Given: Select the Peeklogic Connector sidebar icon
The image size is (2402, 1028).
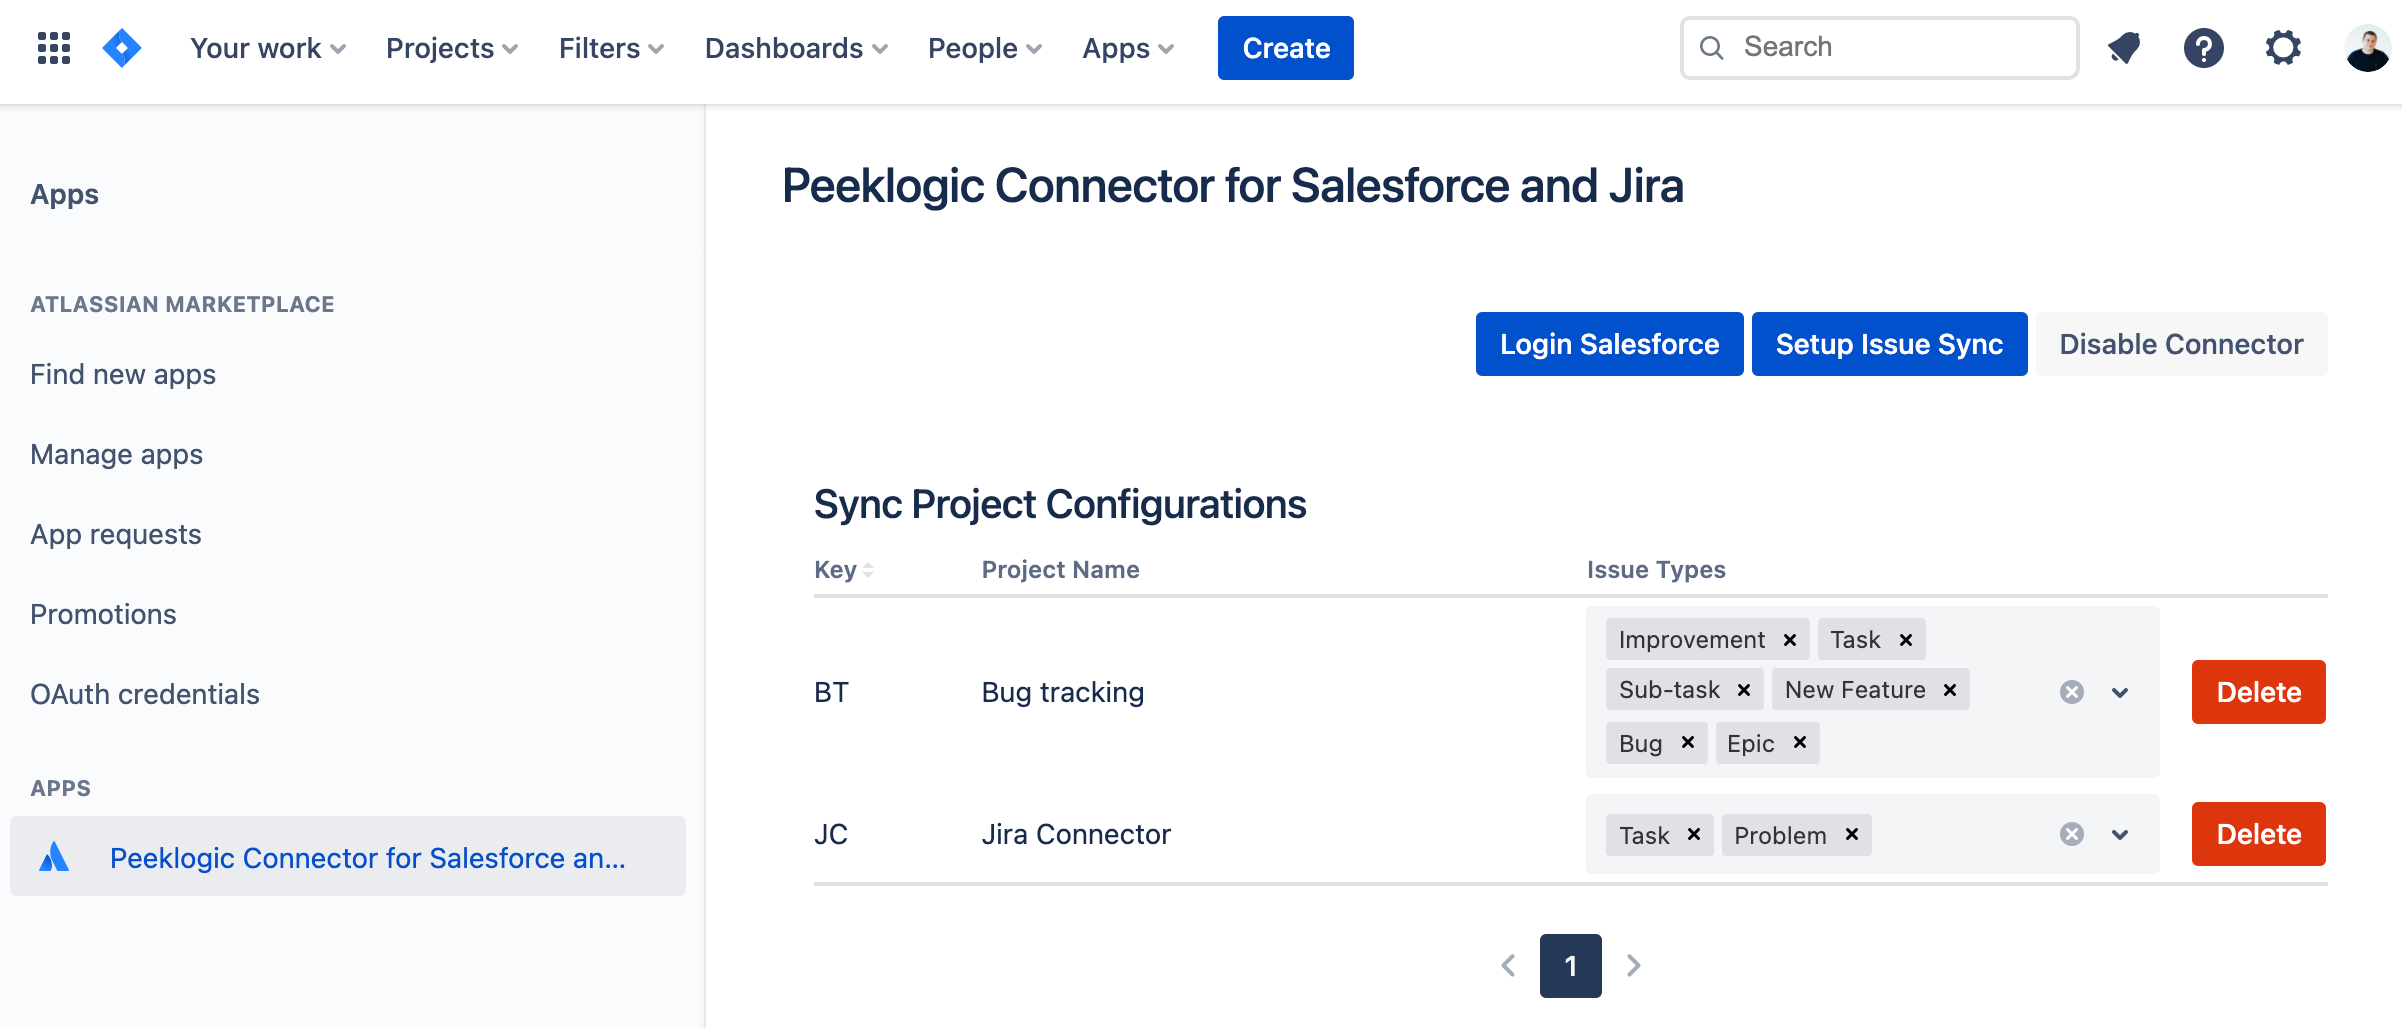Looking at the screenshot, I should pyautogui.click(x=55, y=856).
